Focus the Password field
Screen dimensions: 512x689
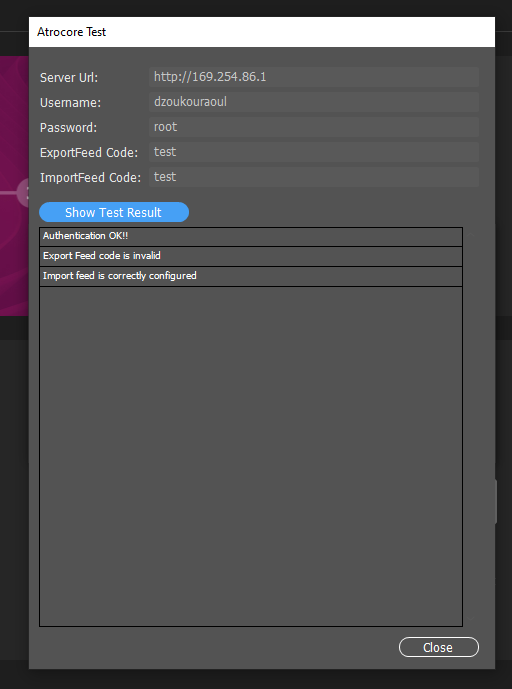(x=313, y=127)
